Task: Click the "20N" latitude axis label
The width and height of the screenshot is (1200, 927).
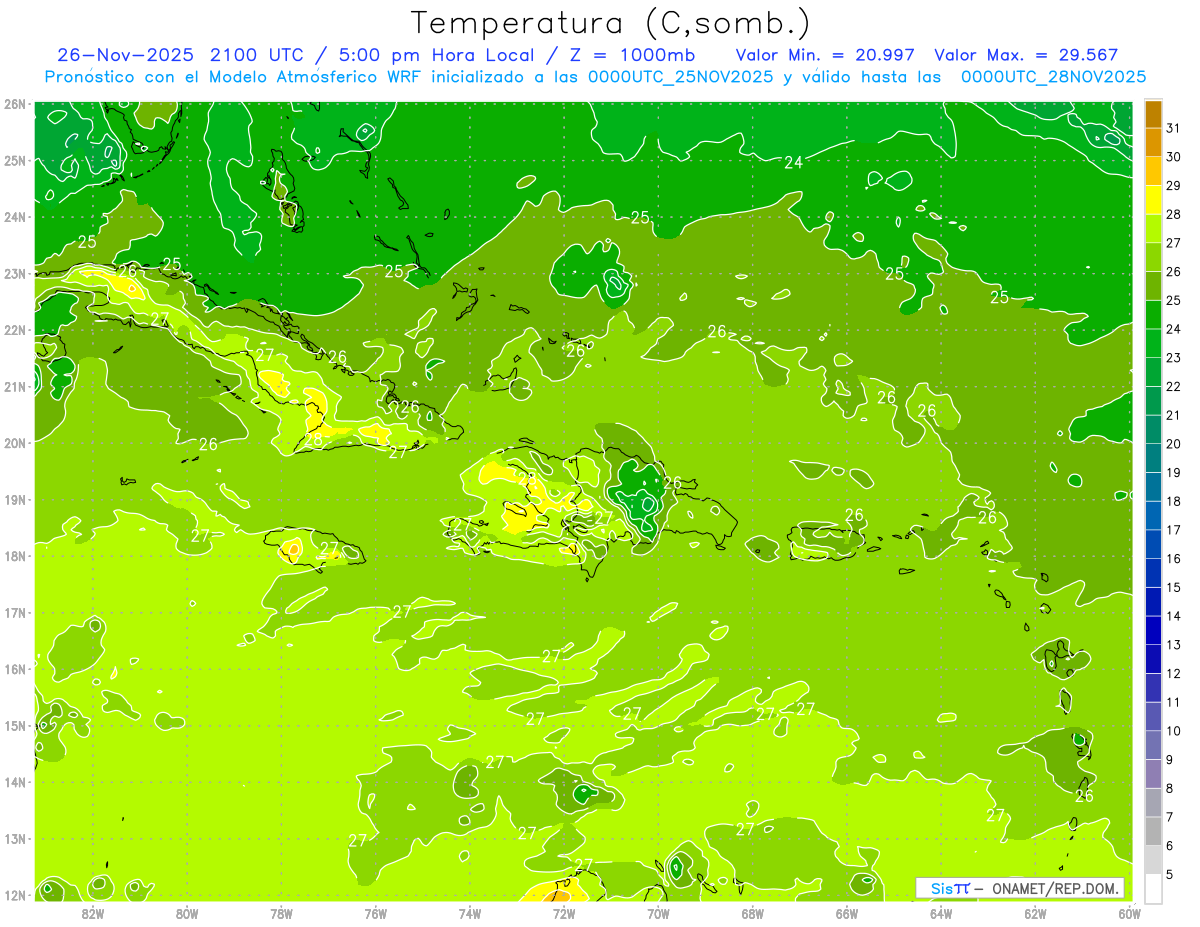Action: coord(14,443)
